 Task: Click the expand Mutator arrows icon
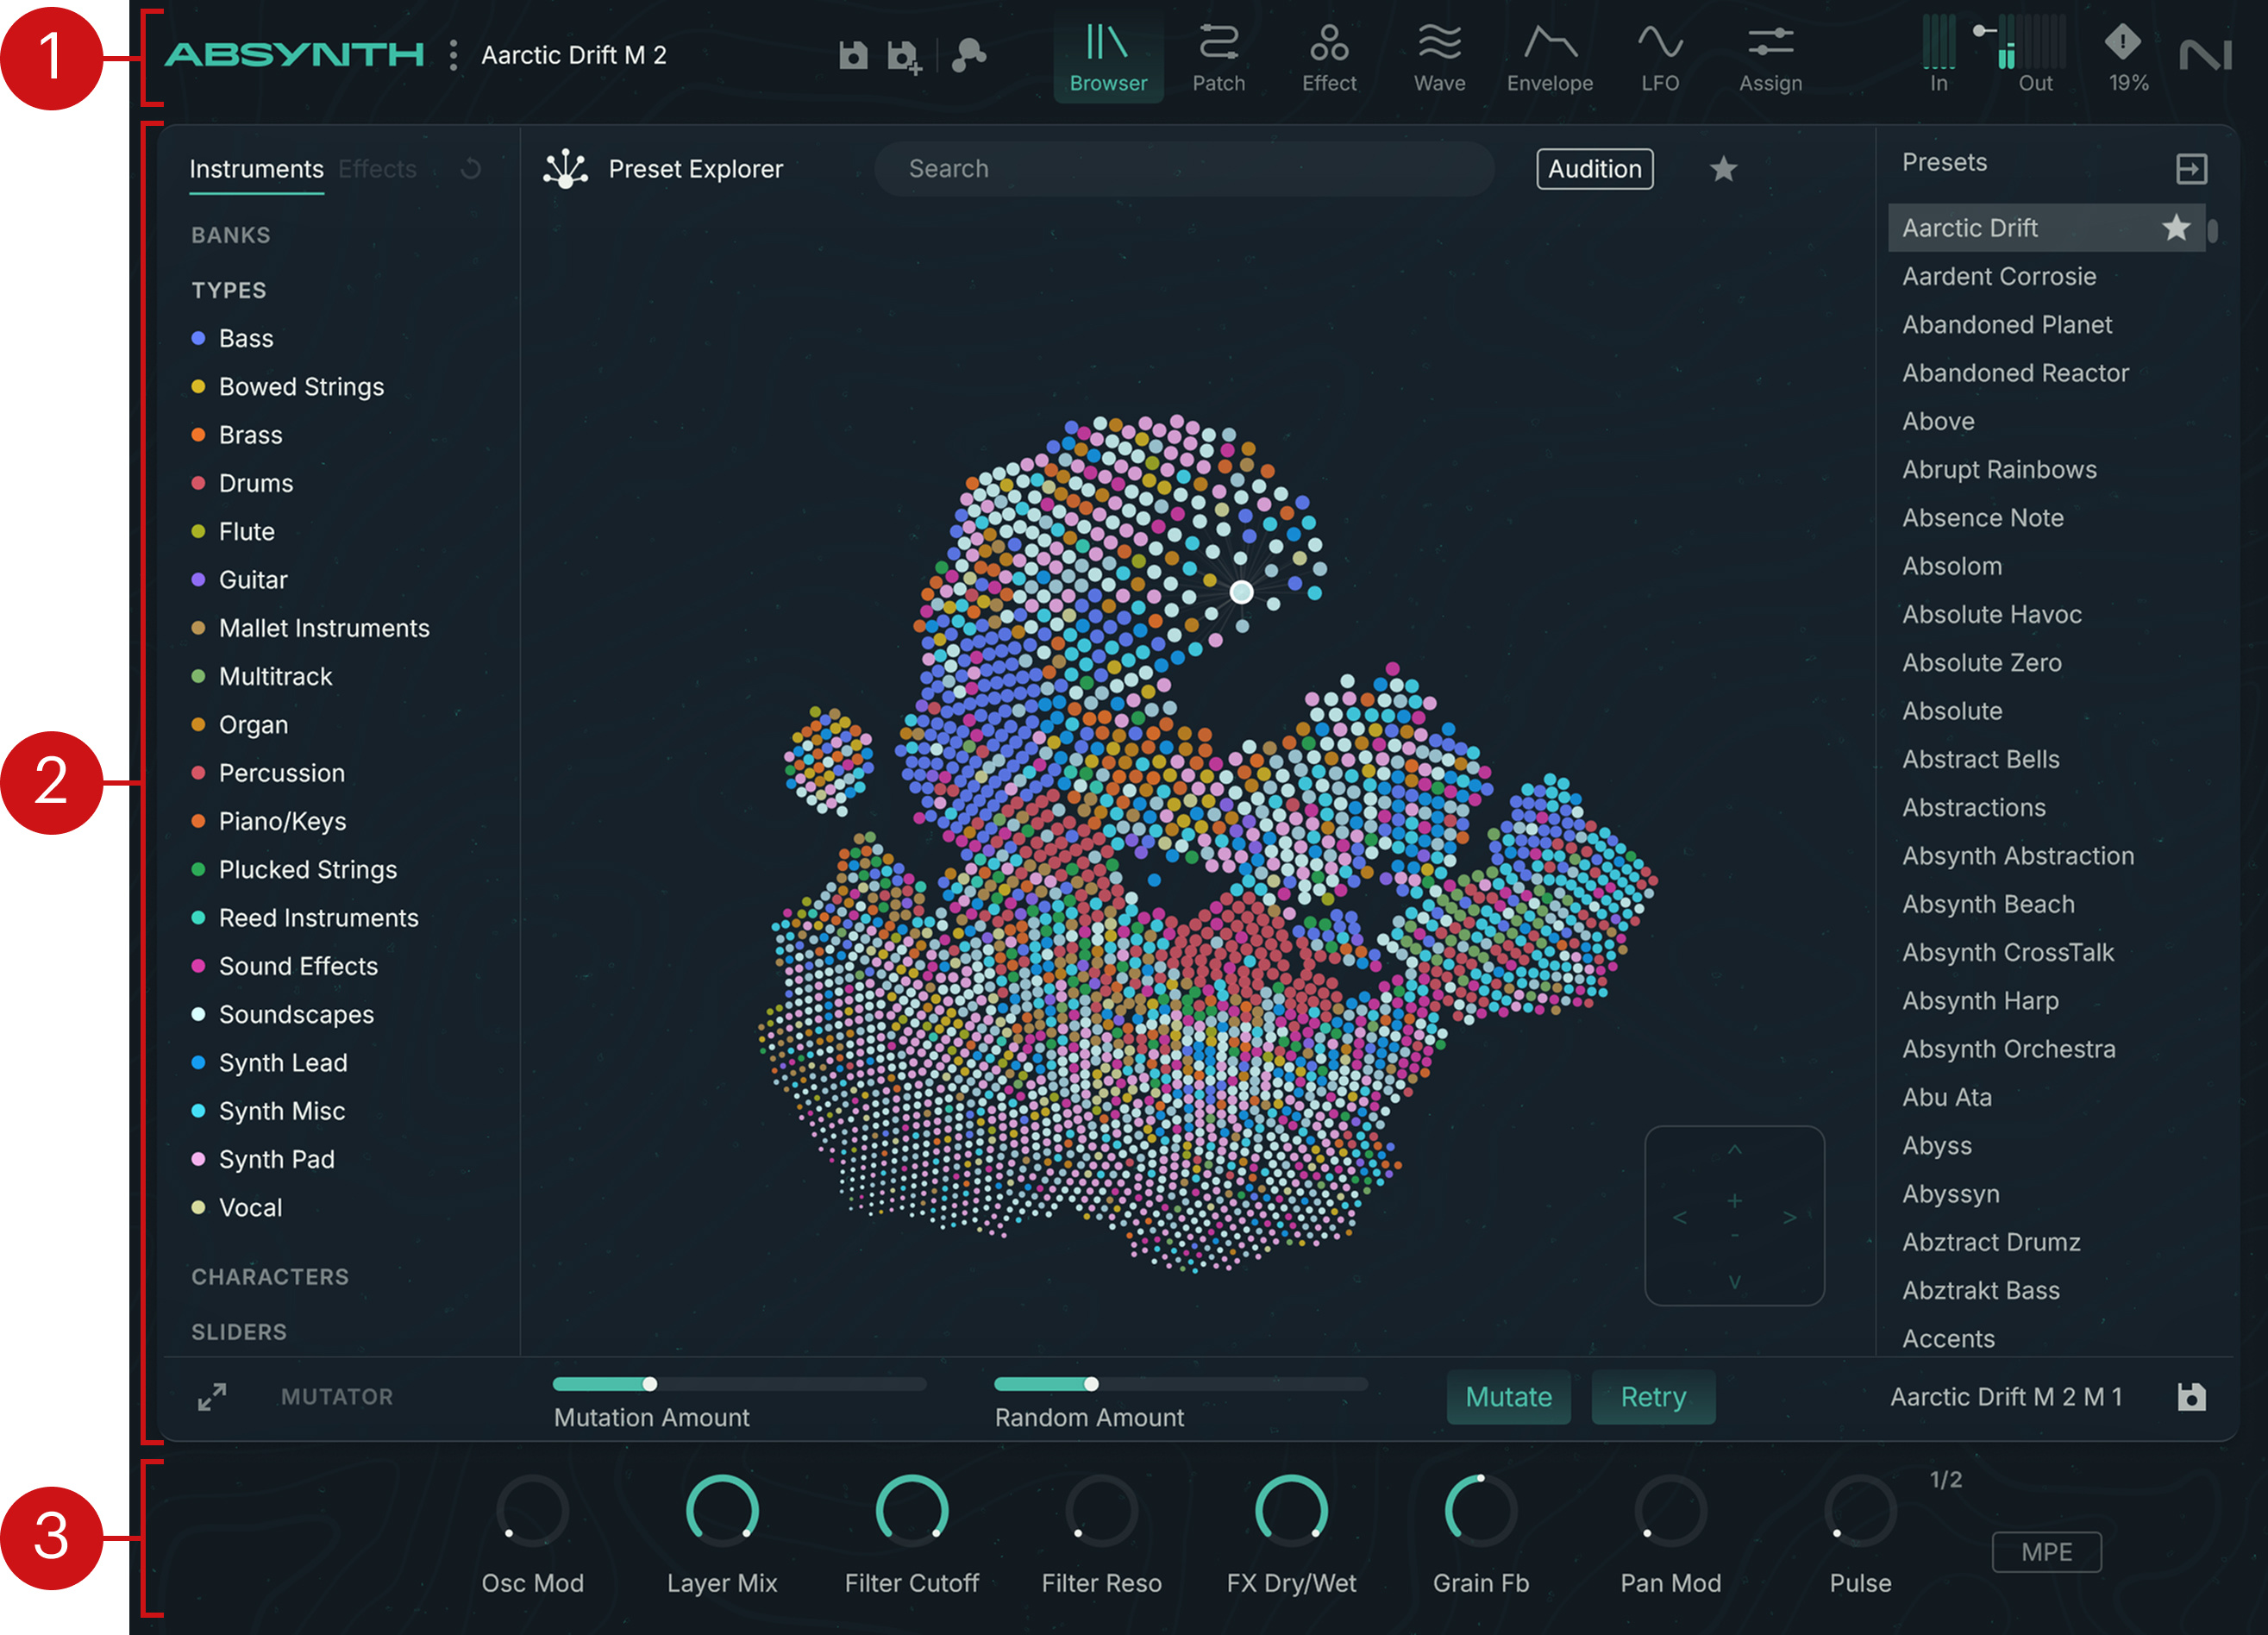[212, 1396]
